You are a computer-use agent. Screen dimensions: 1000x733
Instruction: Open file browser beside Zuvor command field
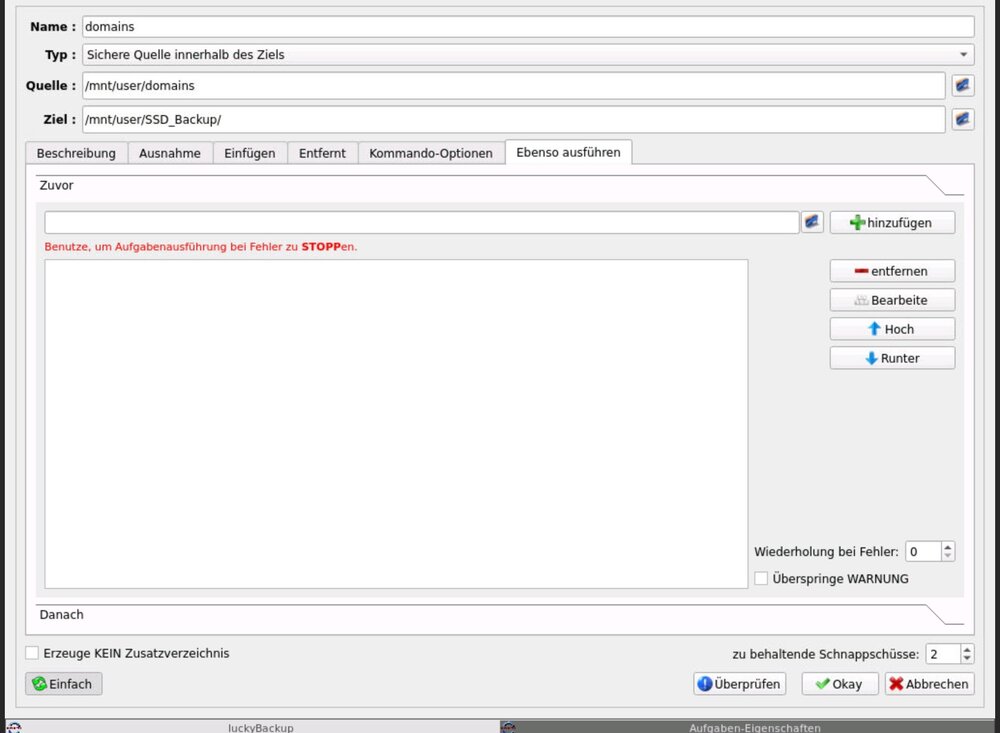pyautogui.click(x=812, y=222)
